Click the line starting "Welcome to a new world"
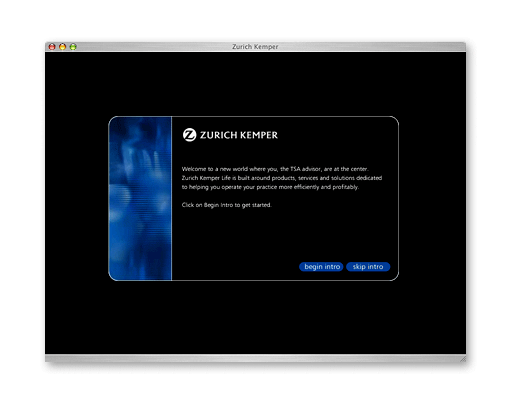 tap(275, 169)
